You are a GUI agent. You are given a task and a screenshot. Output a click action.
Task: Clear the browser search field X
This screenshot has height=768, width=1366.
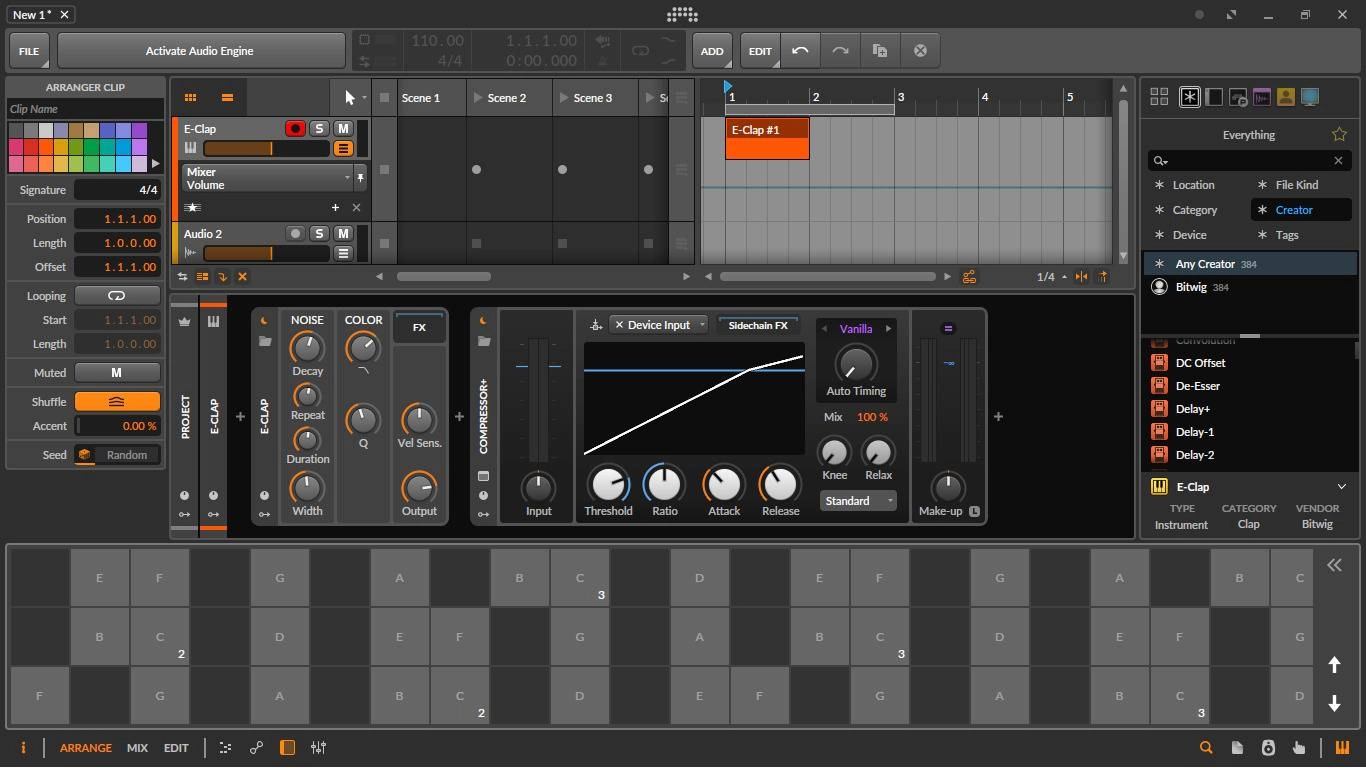(x=1338, y=160)
